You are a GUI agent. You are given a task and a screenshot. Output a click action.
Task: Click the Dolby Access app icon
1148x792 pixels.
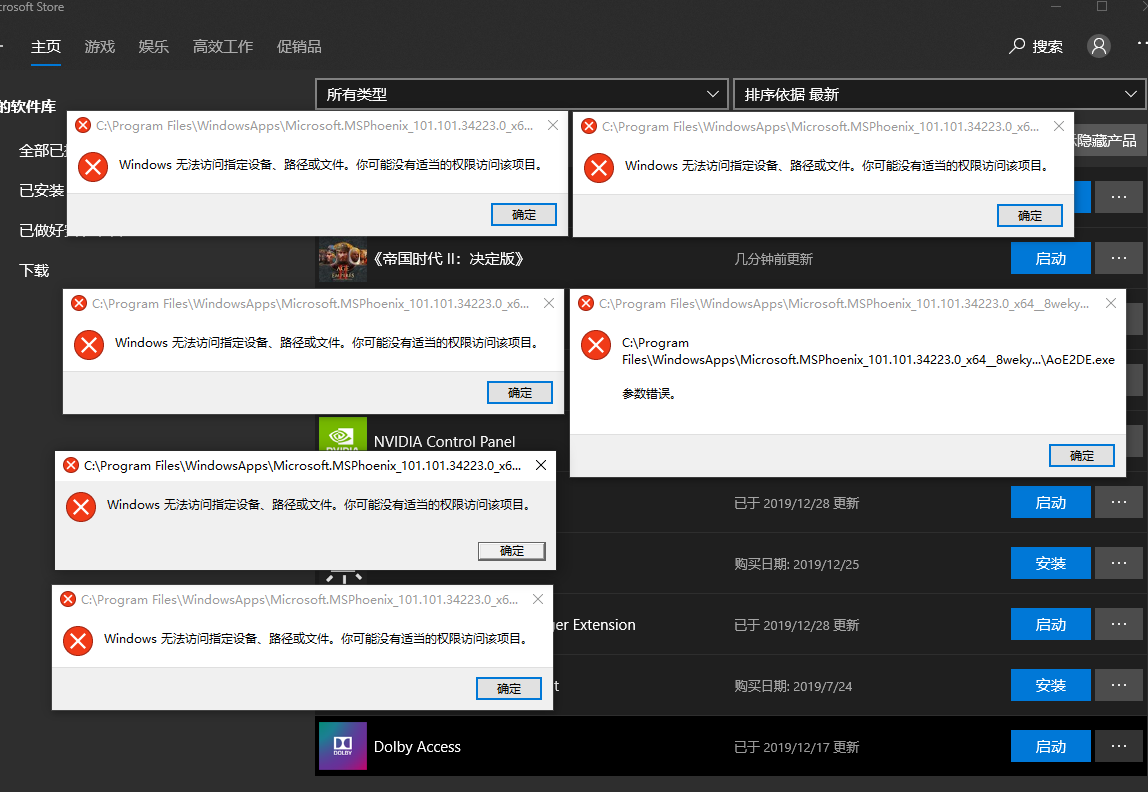click(x=343, y=746)
